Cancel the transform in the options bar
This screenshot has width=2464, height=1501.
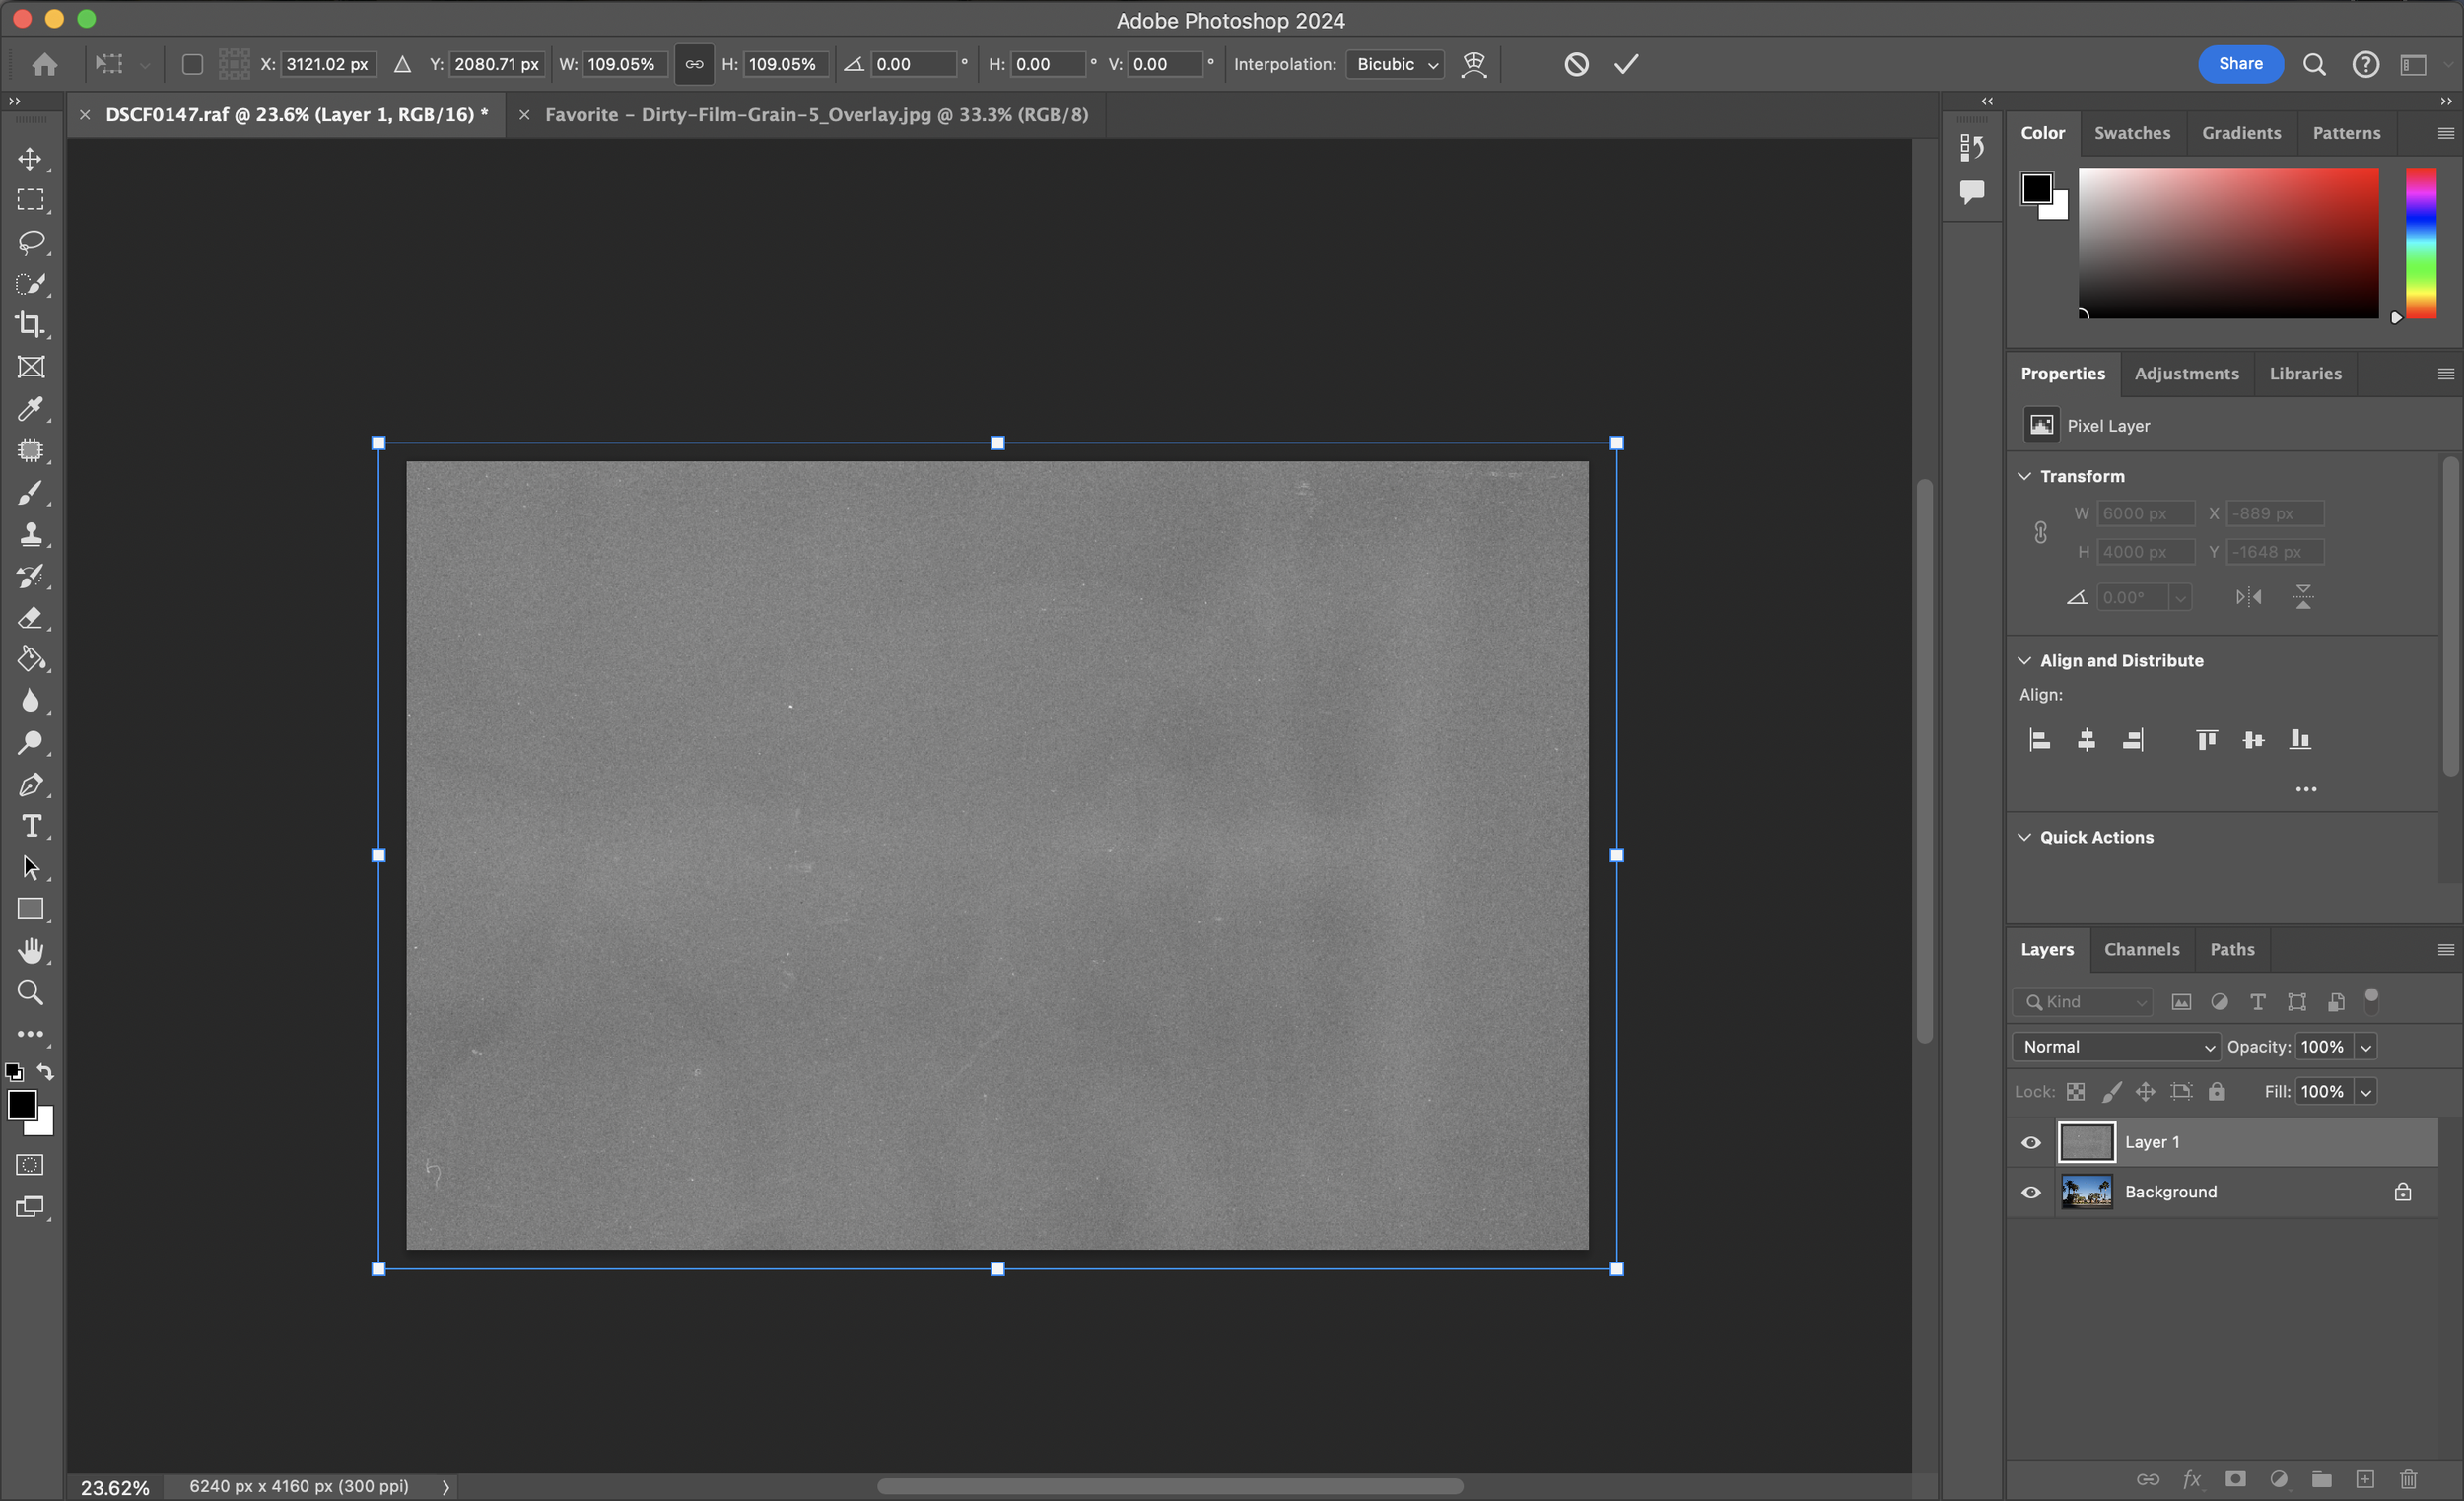coord(1576,64)
